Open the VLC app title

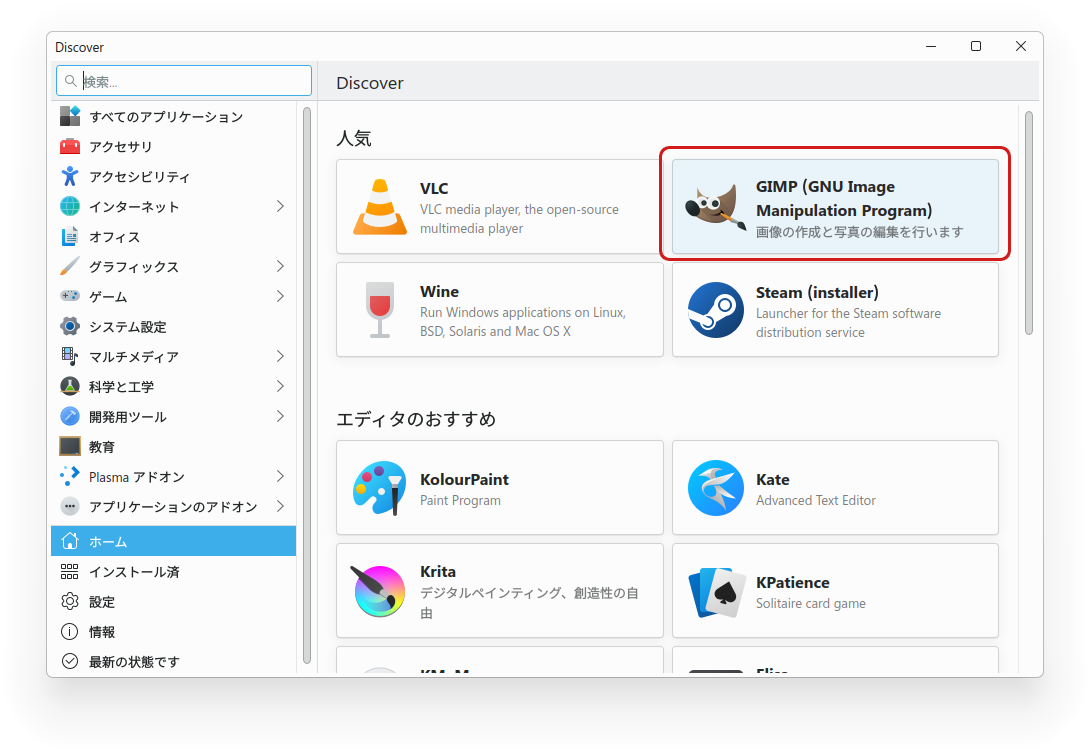[x=434, y=188]
